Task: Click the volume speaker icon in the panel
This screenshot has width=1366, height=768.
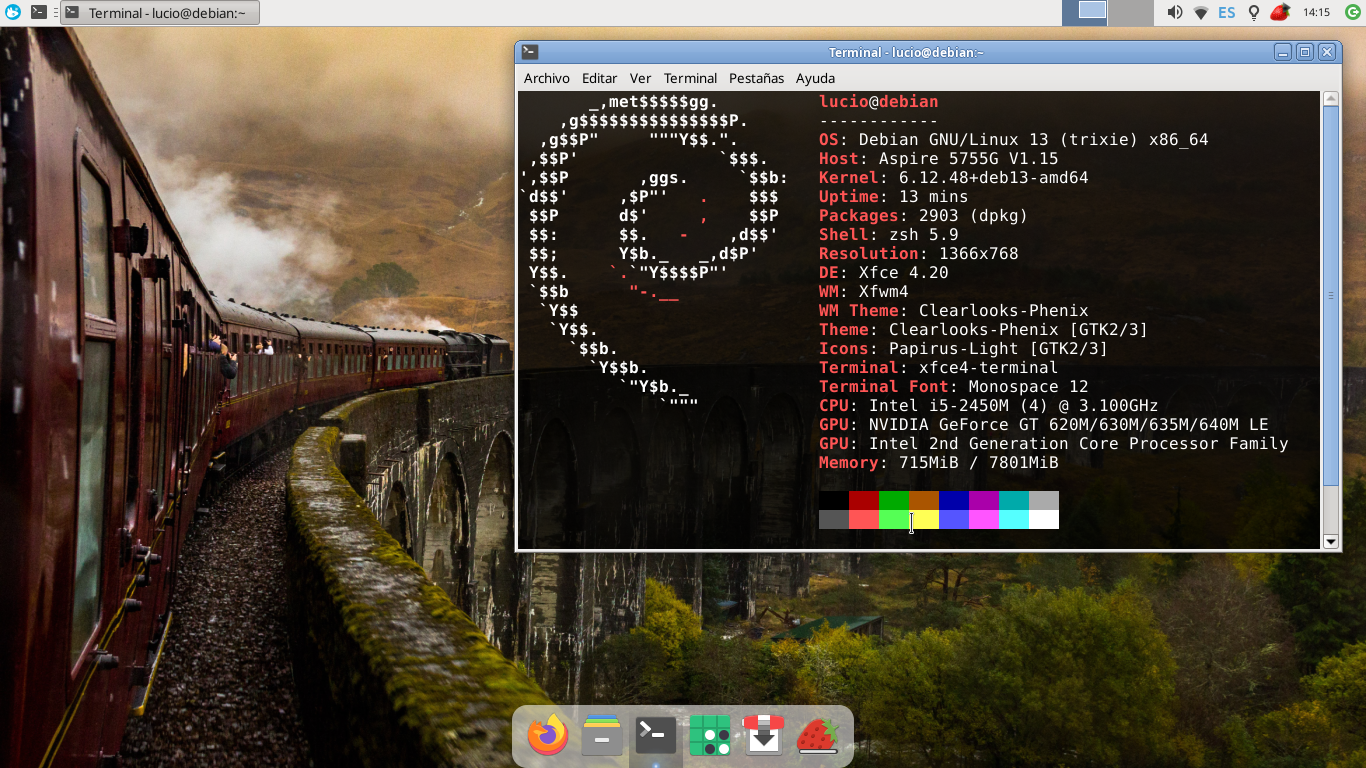Action: coord(1175,12)
